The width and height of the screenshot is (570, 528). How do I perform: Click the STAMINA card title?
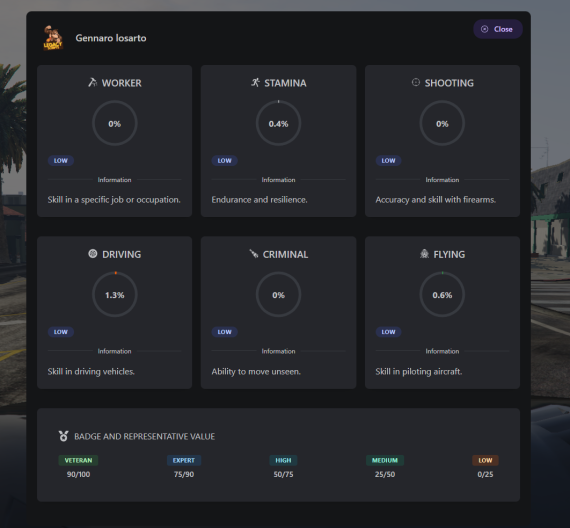tap(285, 83)
